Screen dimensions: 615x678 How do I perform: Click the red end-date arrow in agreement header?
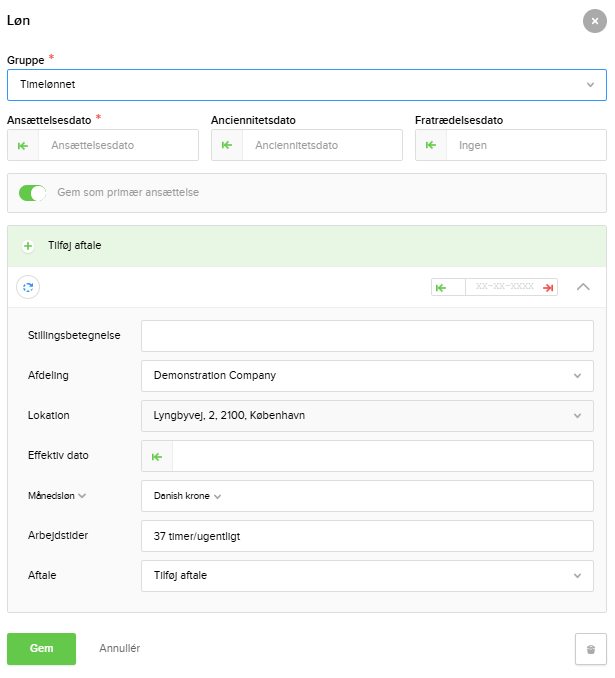(x=548, y=287)
